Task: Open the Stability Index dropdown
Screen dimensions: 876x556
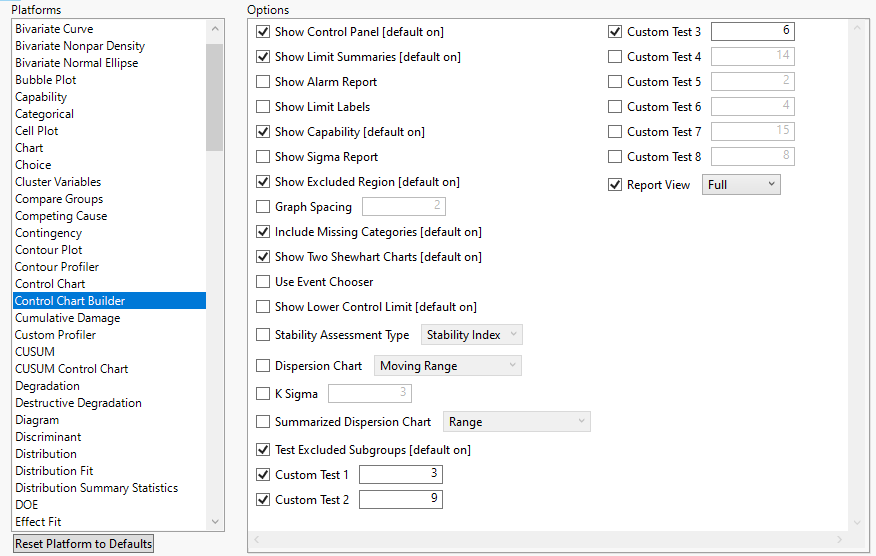Action: click(472, 335)
